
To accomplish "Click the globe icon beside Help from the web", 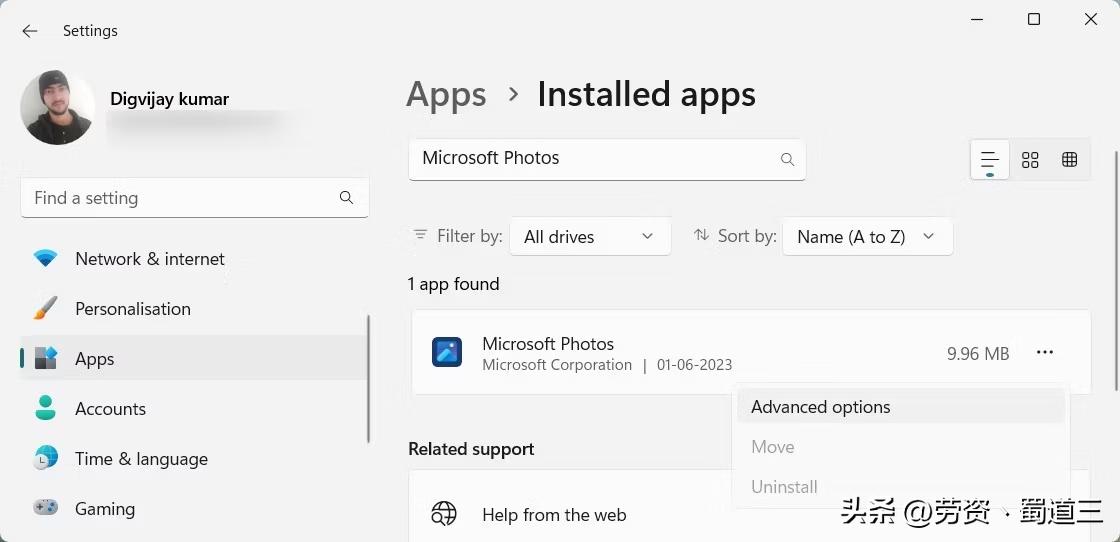I will pyautogui.click(x=444, y=513).
